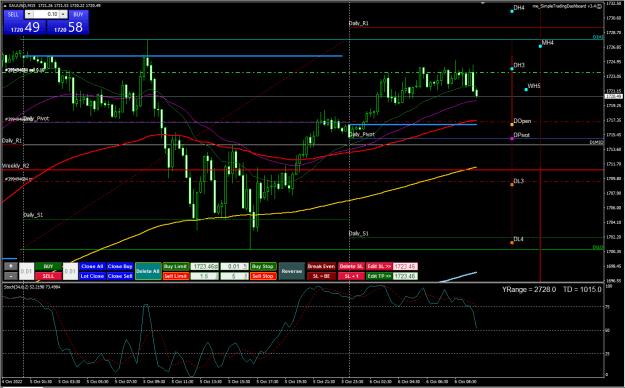Image resolution: width=625 pixels, height=388 pixels.
Task: Click the Edit SL >> button
Action: click(379, 266)
